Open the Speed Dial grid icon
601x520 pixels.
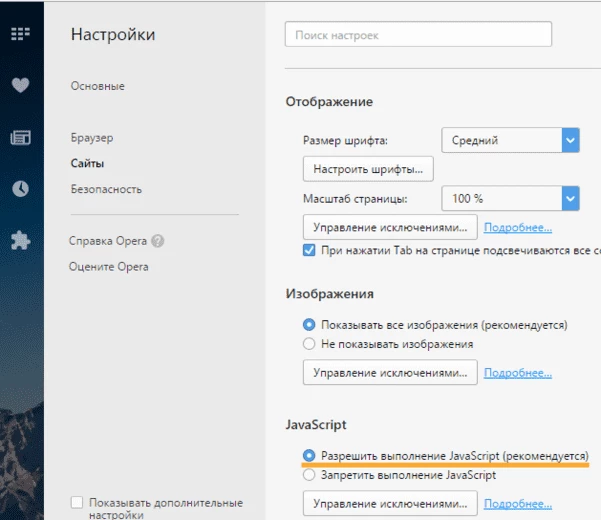20,34
